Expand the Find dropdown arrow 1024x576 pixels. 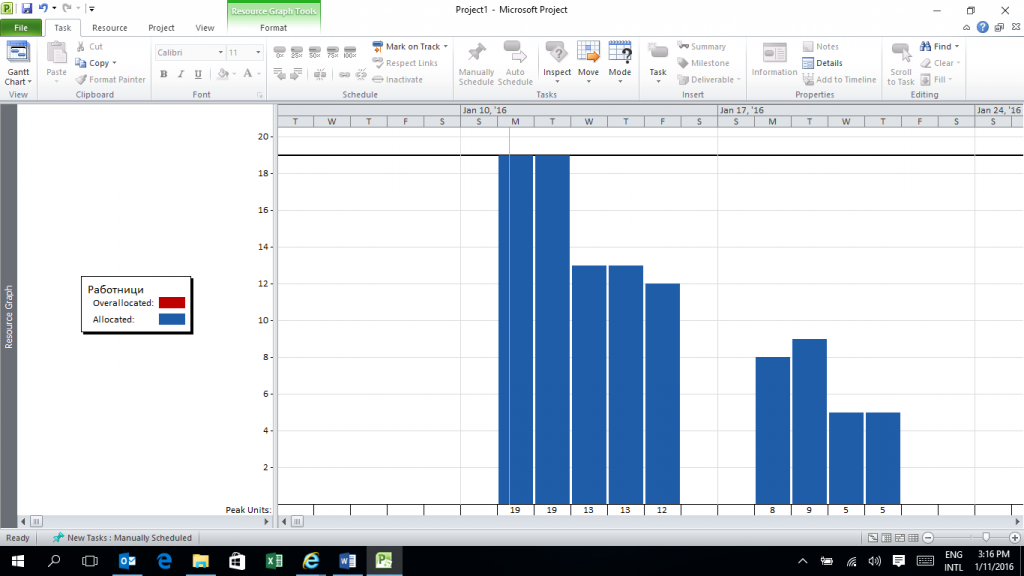(x=957, y=46)
